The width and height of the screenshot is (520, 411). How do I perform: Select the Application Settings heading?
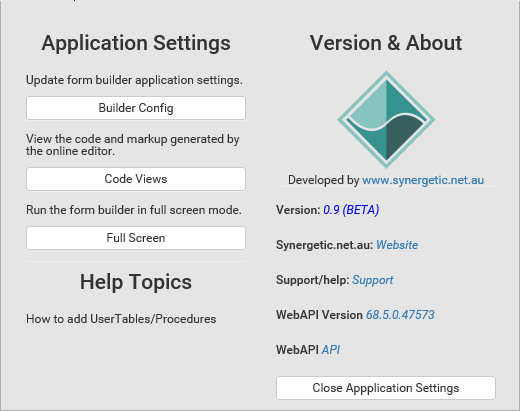136,43
